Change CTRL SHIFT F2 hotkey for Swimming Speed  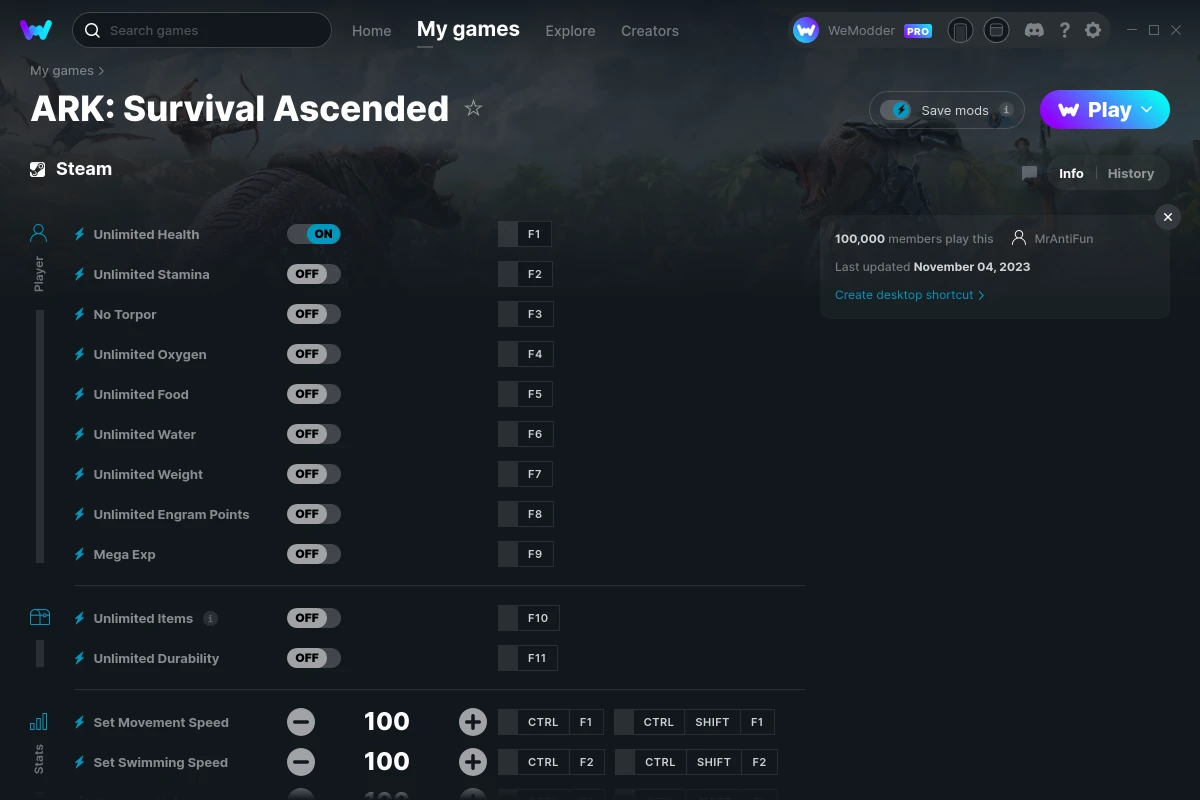pyautogui.click(x=696, y=762)
